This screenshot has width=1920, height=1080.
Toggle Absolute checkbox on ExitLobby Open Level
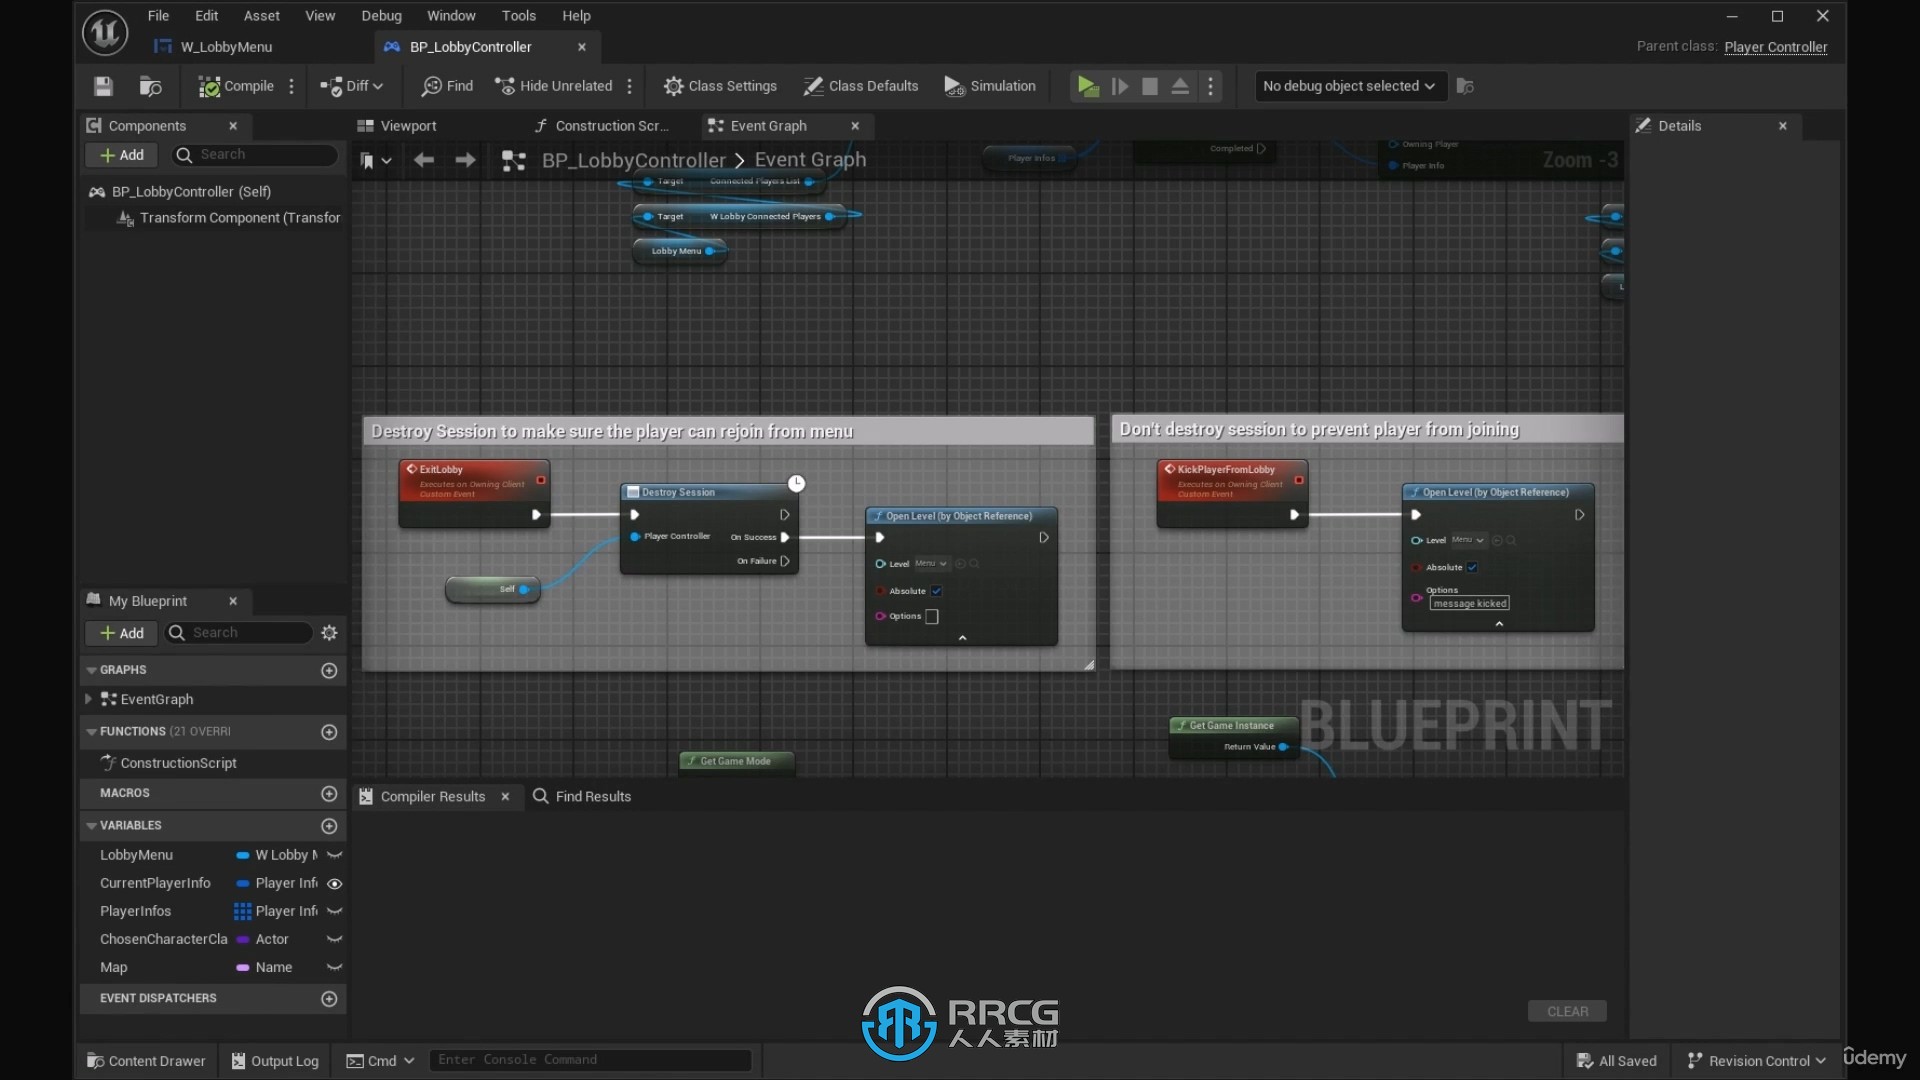936,591
